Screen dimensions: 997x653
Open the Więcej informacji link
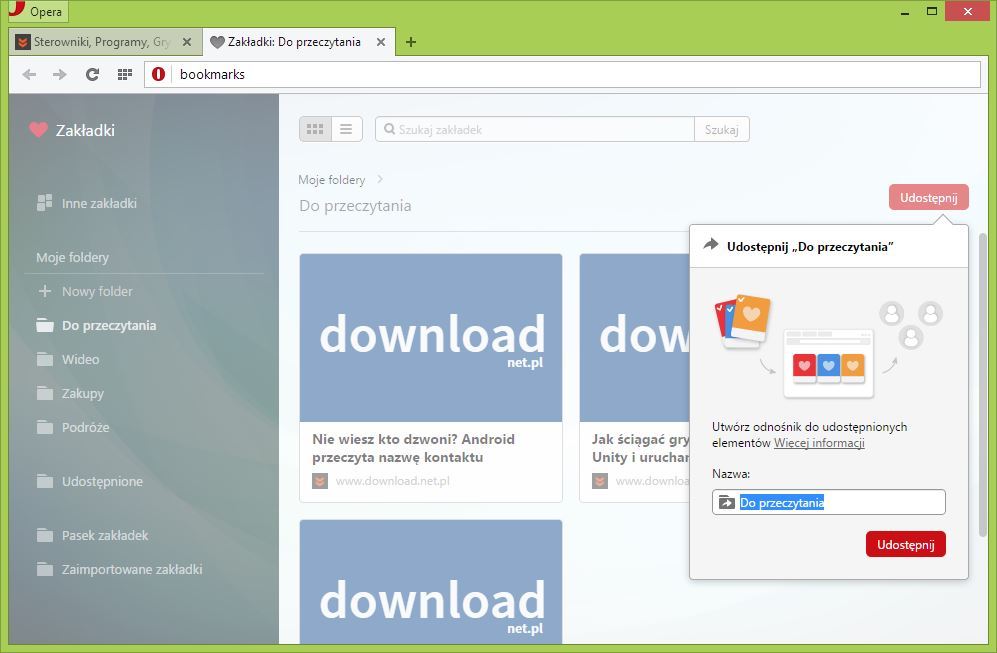[x=819, y=443]
